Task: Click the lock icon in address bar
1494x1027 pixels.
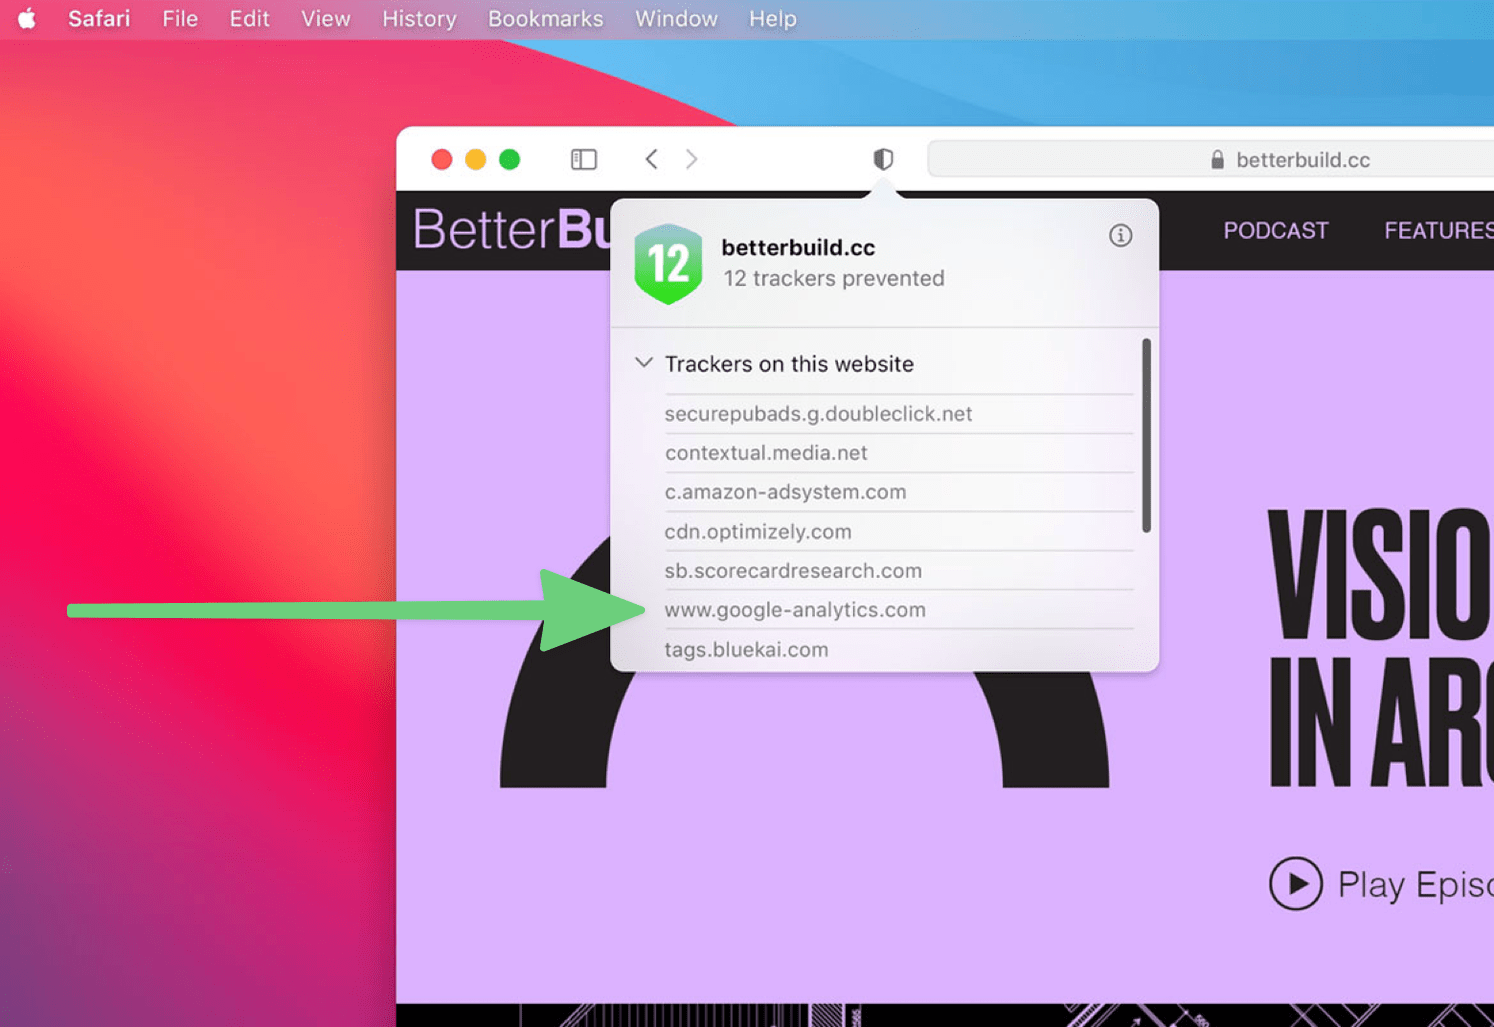Action: point(1217,160)
